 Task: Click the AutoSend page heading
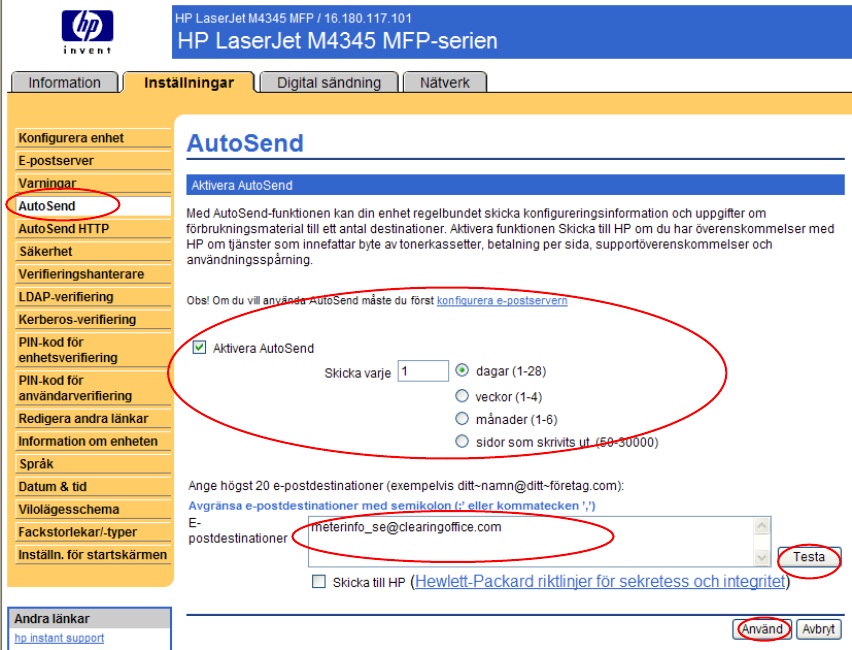pyautogui.click(x=245, y=143)
